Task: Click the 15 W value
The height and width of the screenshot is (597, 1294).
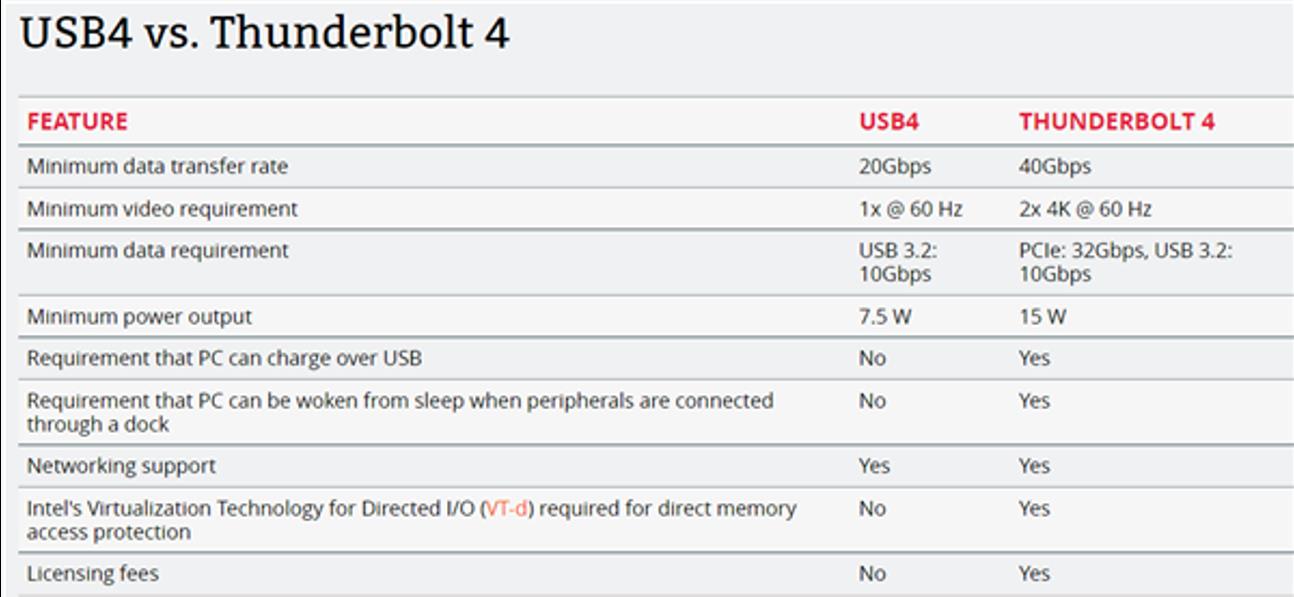Action: (x=1042, y=317)
